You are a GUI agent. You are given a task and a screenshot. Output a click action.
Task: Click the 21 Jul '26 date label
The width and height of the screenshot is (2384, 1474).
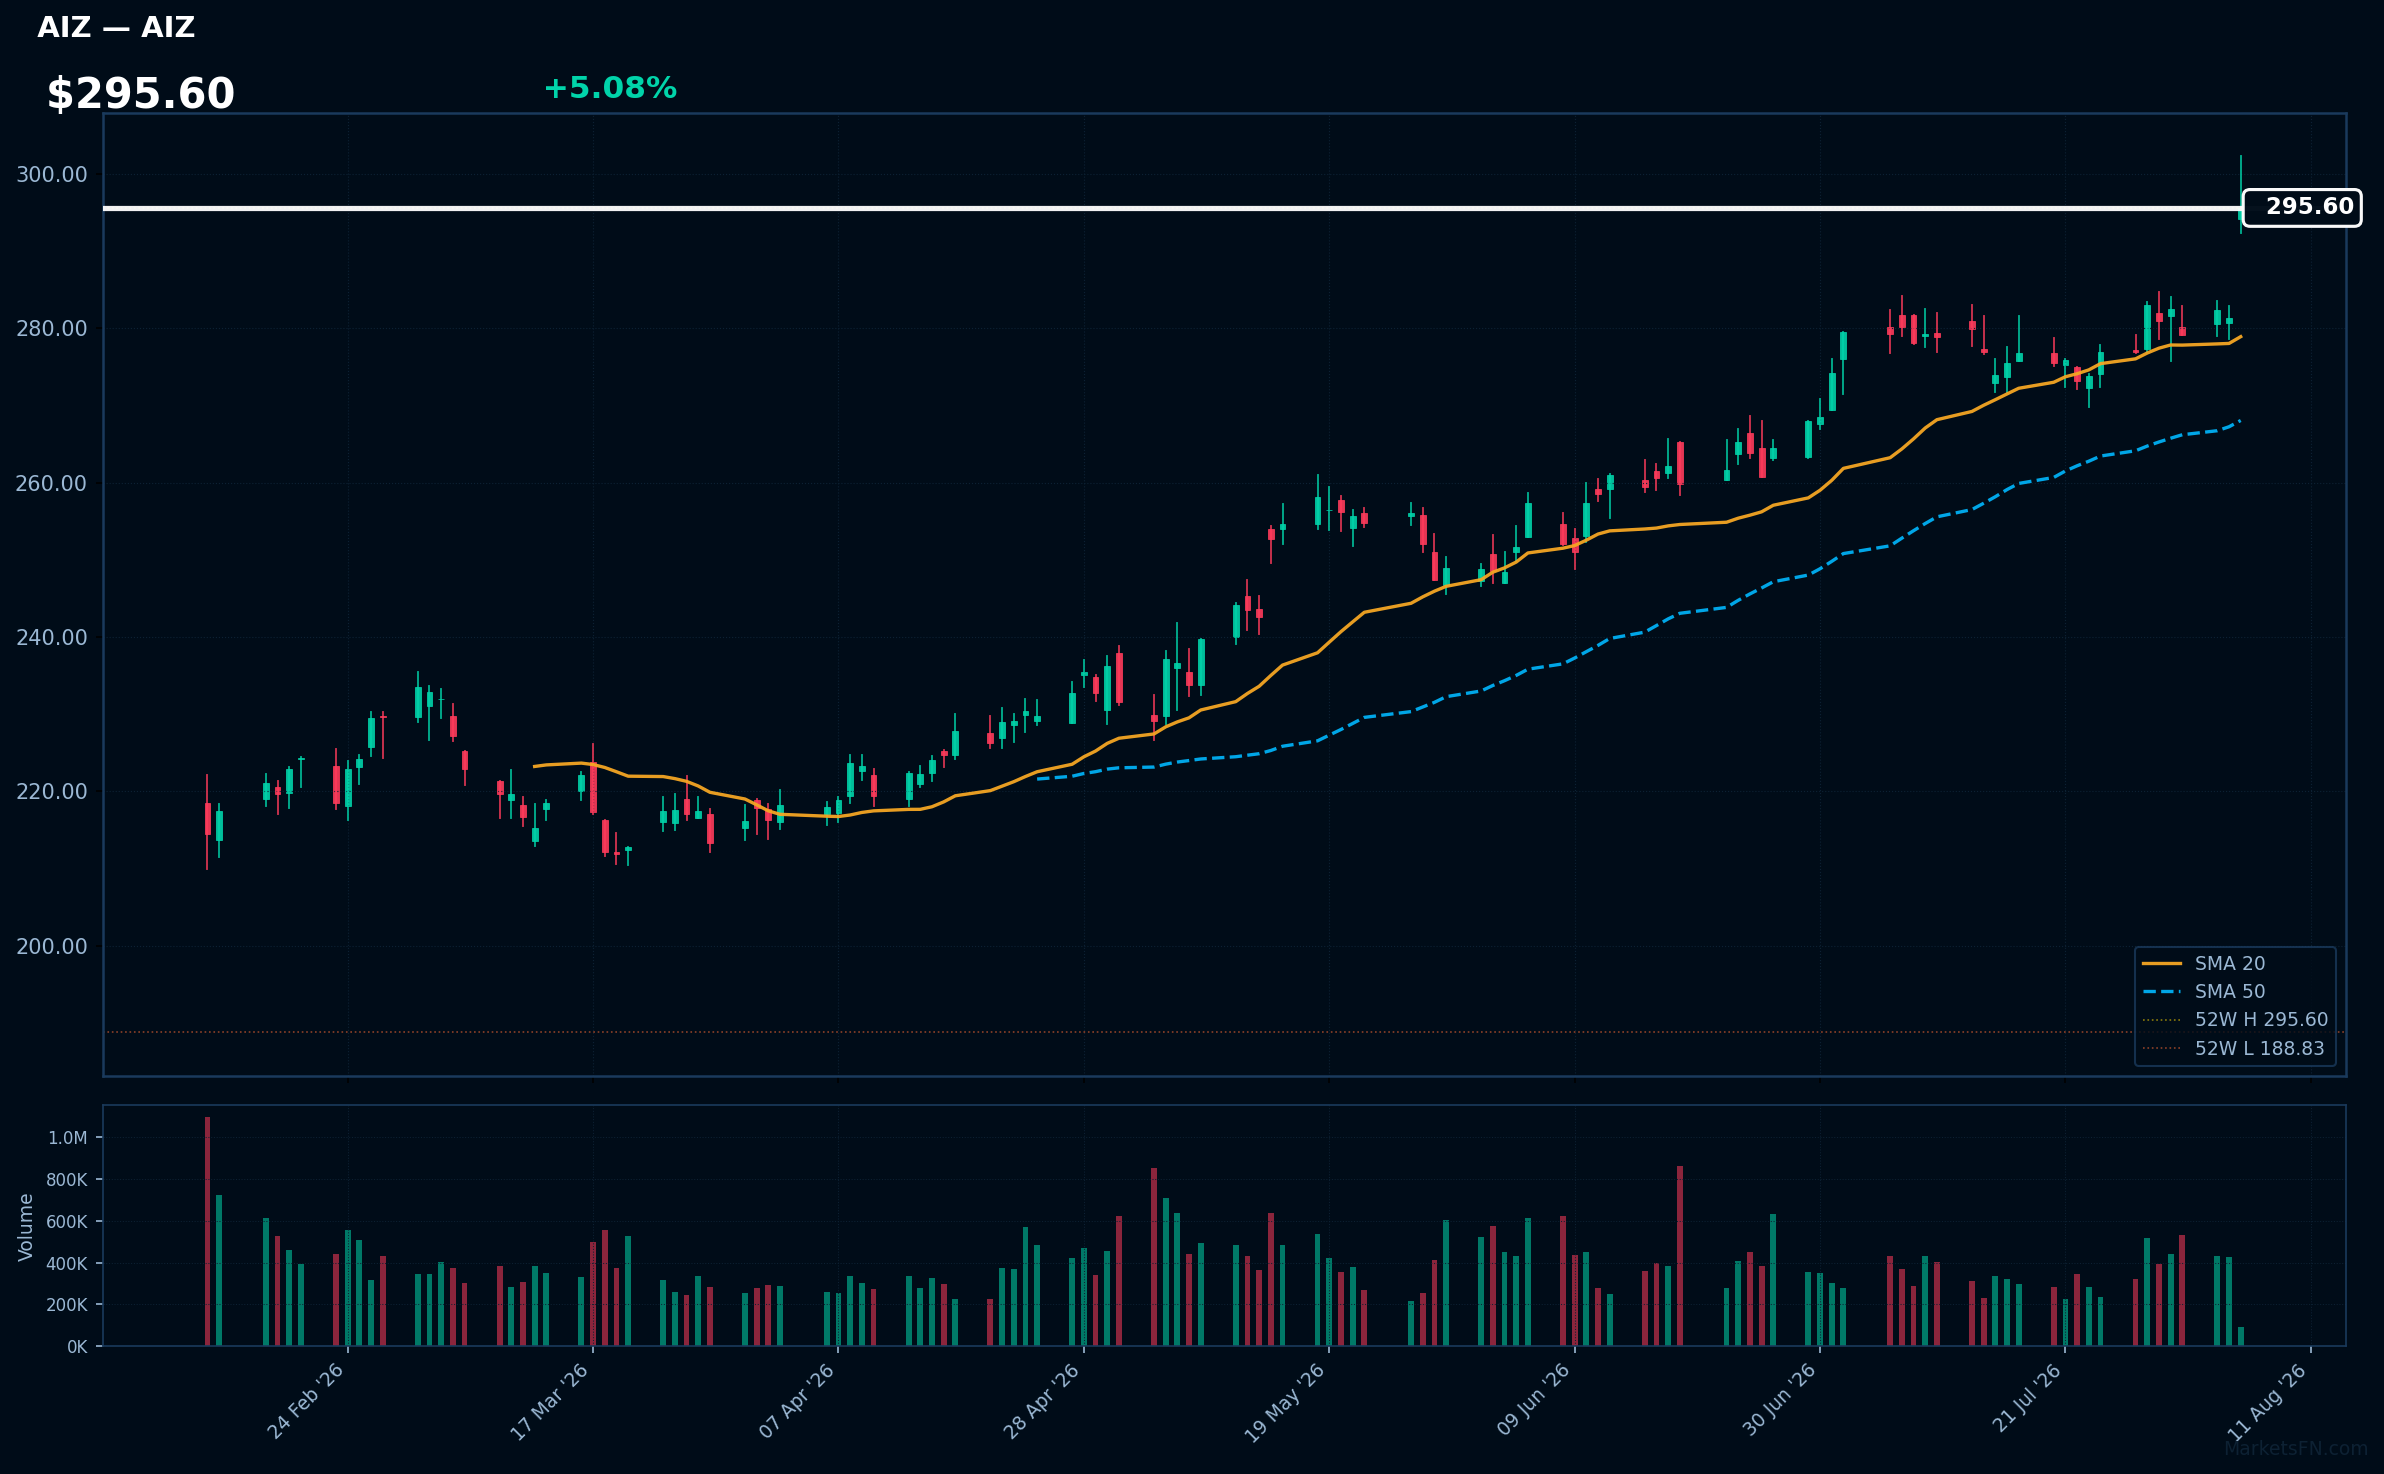tap(2026, 1399)
